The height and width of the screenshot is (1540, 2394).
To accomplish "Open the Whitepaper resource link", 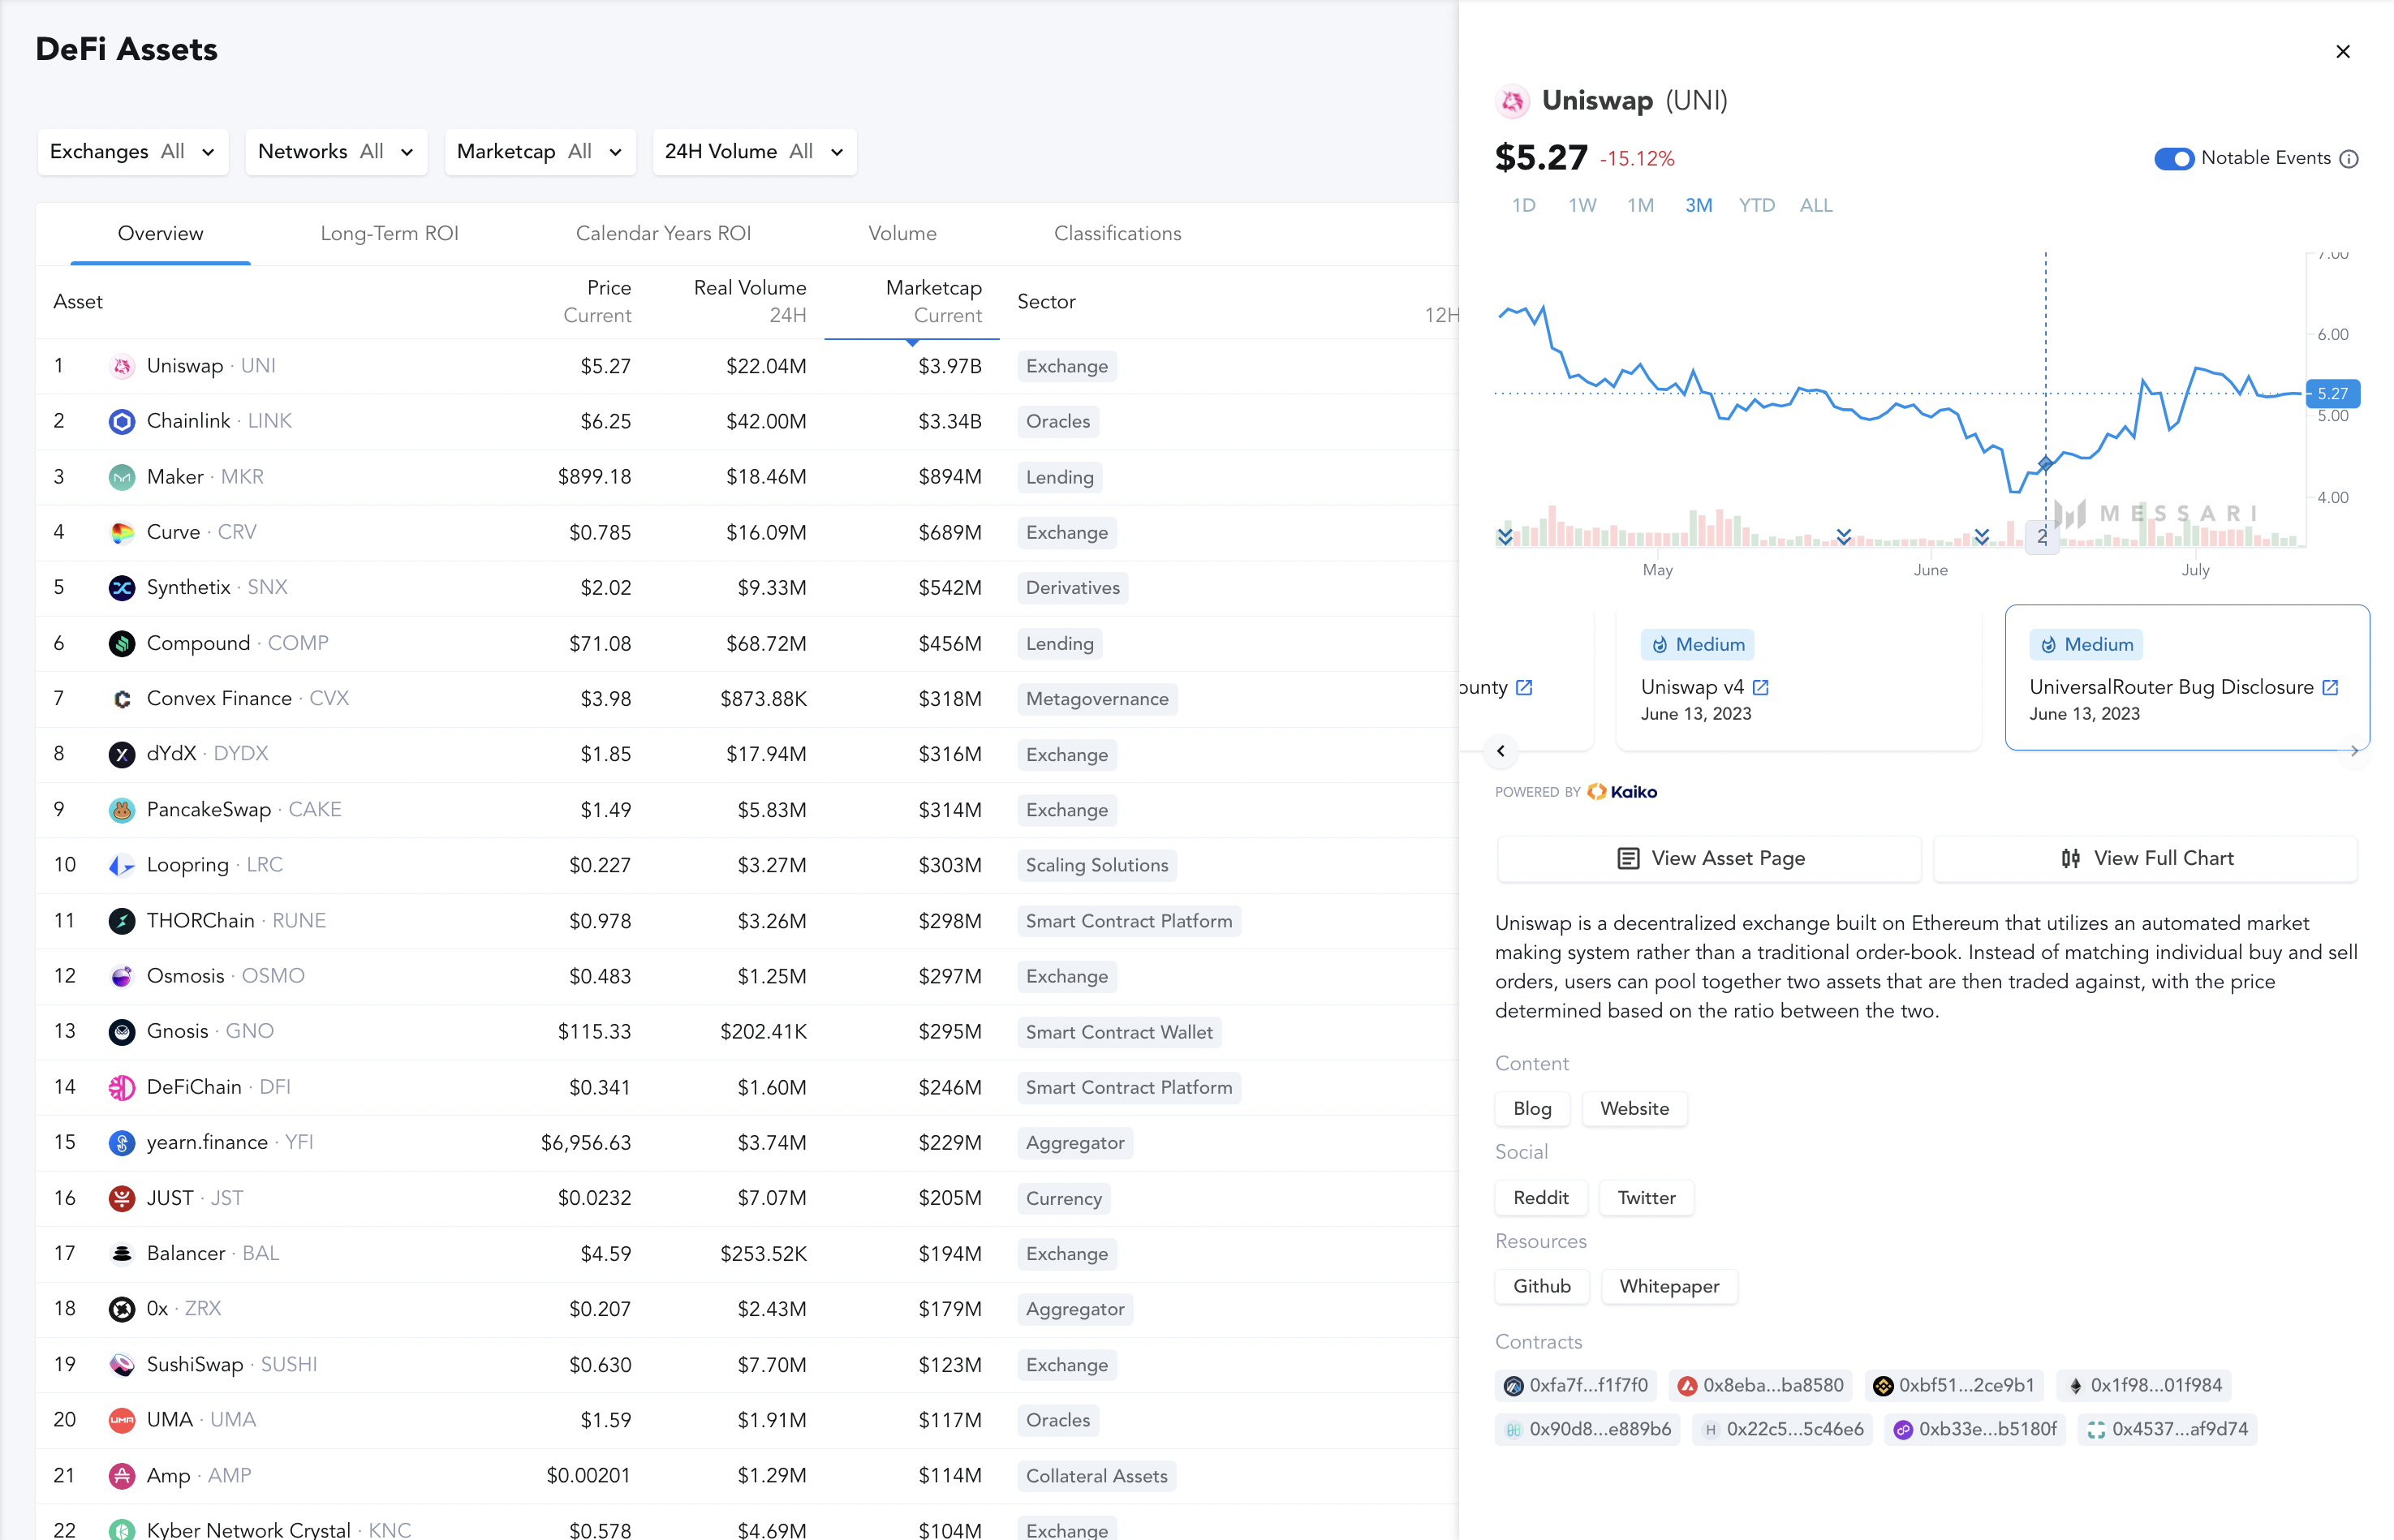I will (x=1669, y=1286).
